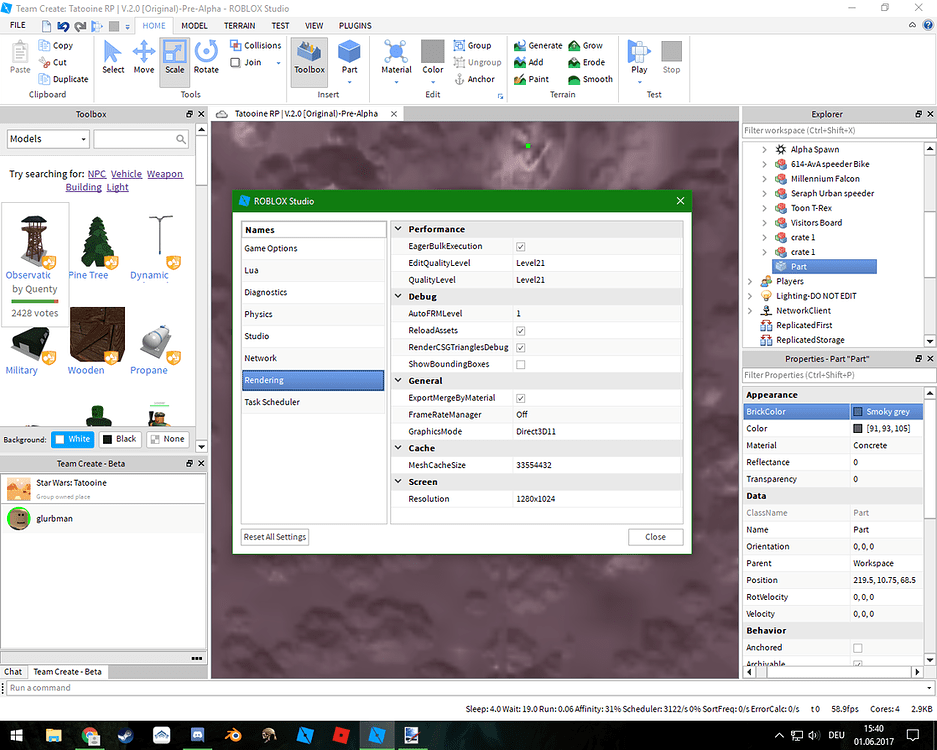Toggle the Join checkbox
The height and width of the screenshot is (750, 937).
[235, 62]
